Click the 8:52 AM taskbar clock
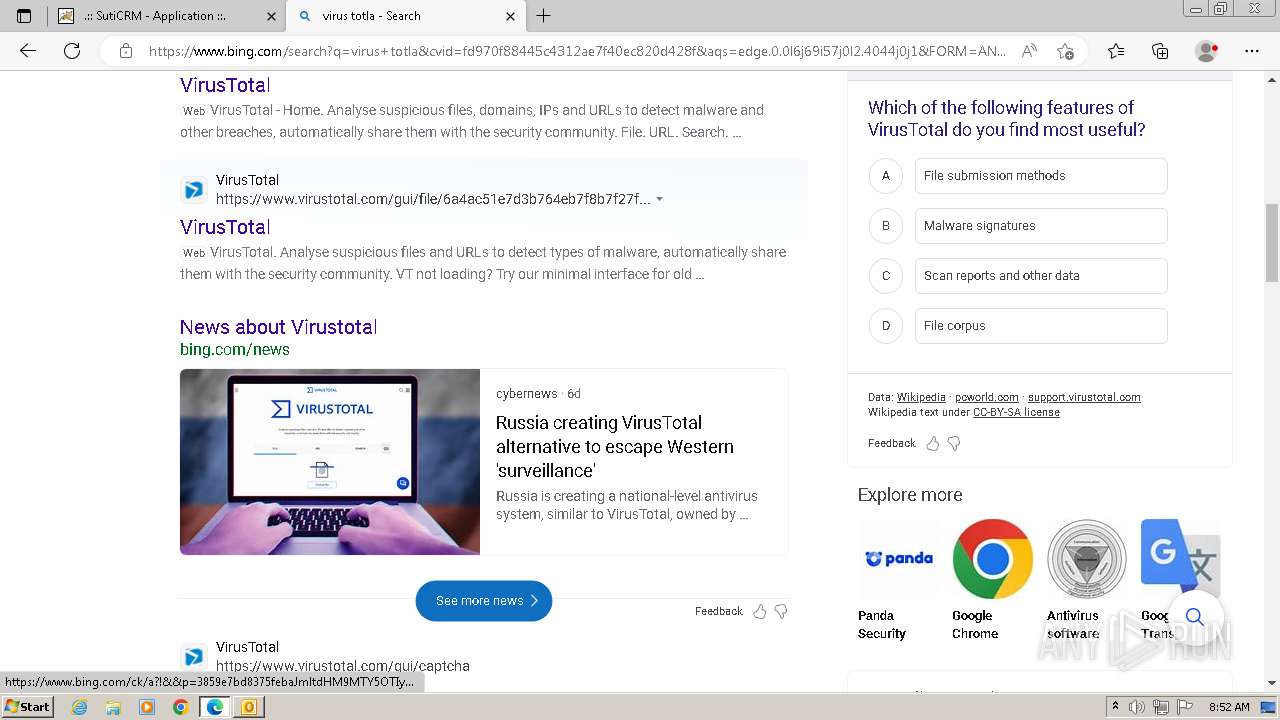This screenshot has height=720, width=1280. click(x=1229, y=707)
